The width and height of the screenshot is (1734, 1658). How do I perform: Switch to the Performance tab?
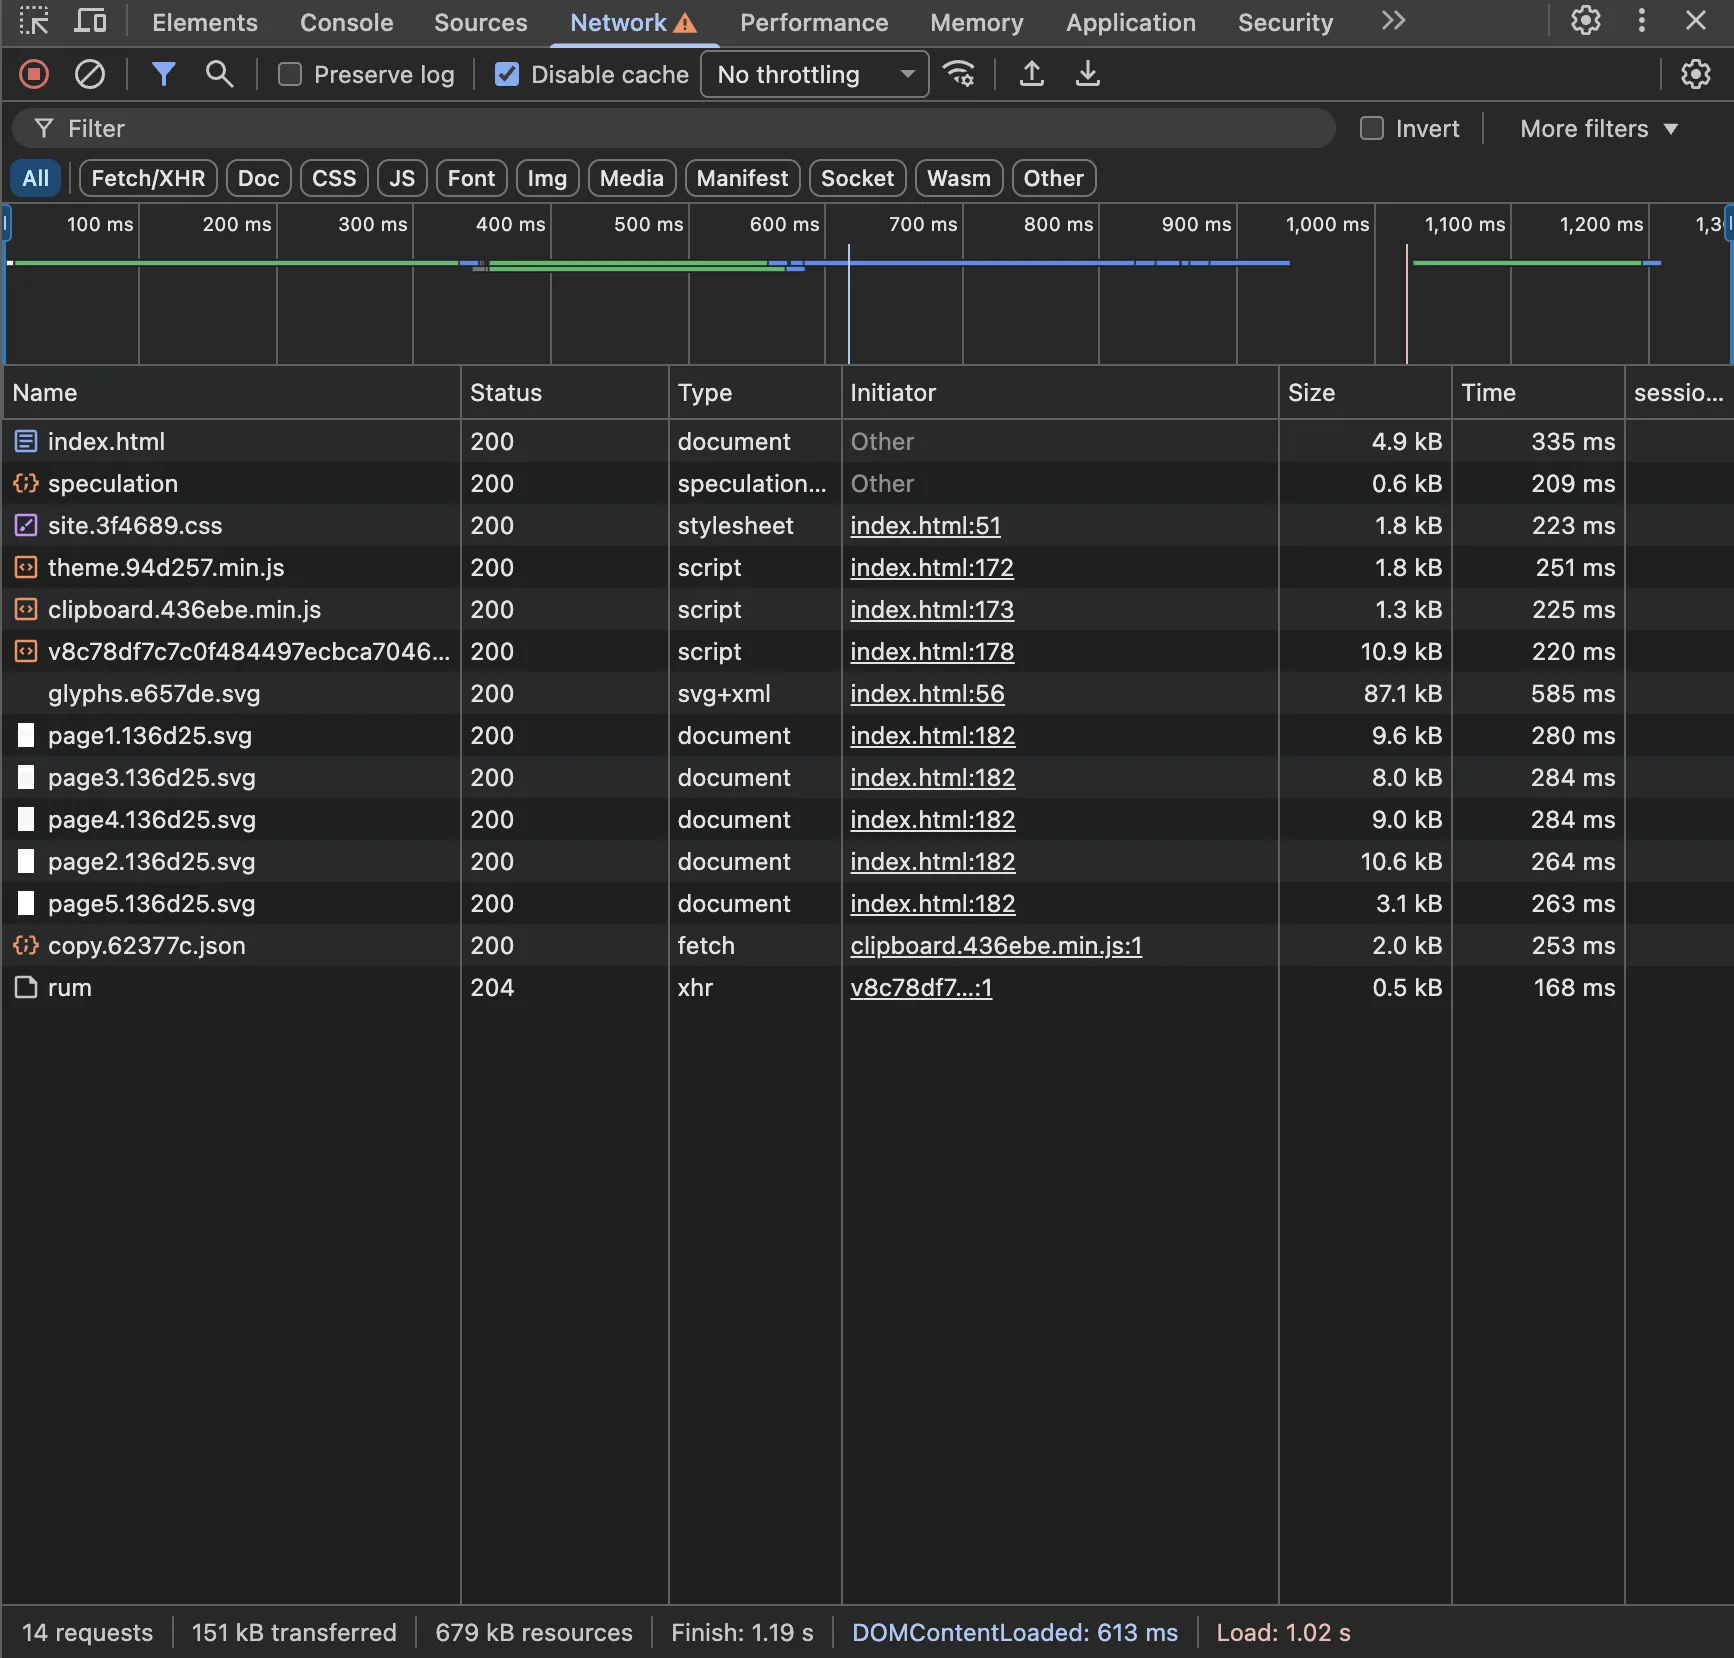coord(814,22)
